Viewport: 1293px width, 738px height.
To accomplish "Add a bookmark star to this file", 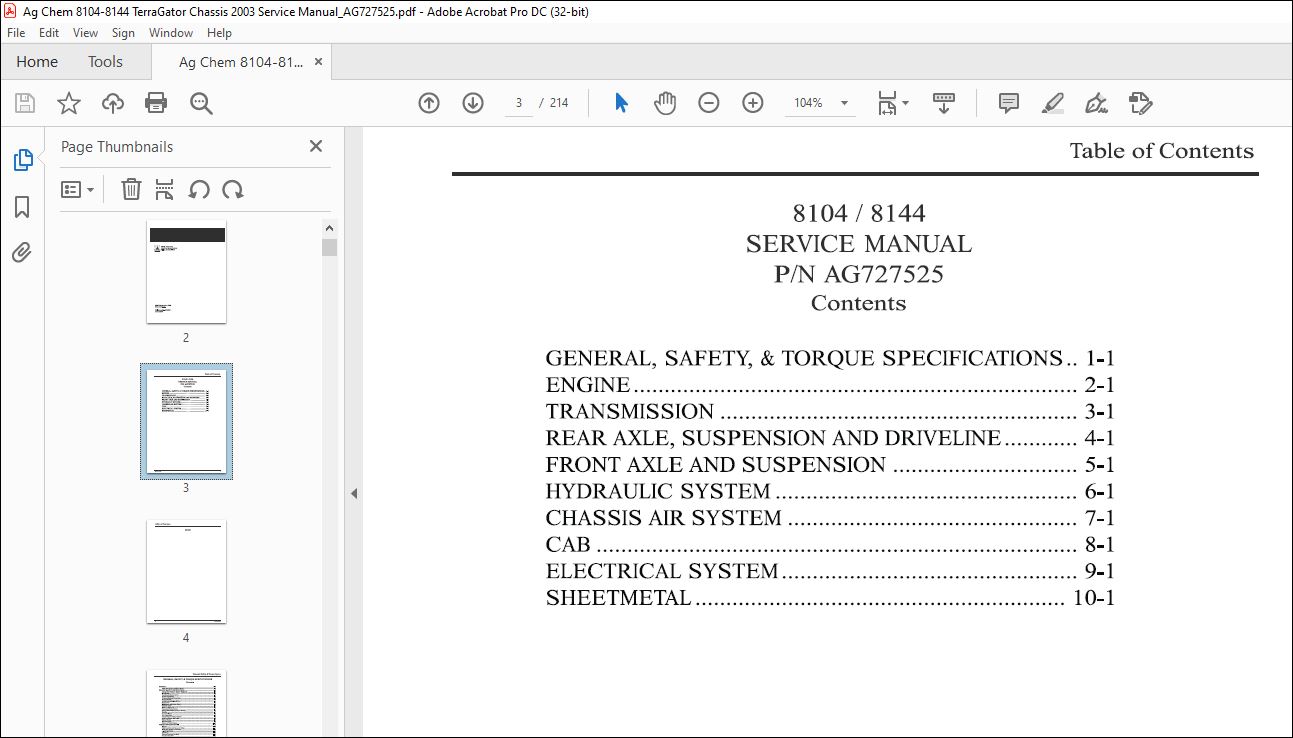I will (x=69, y=103).
